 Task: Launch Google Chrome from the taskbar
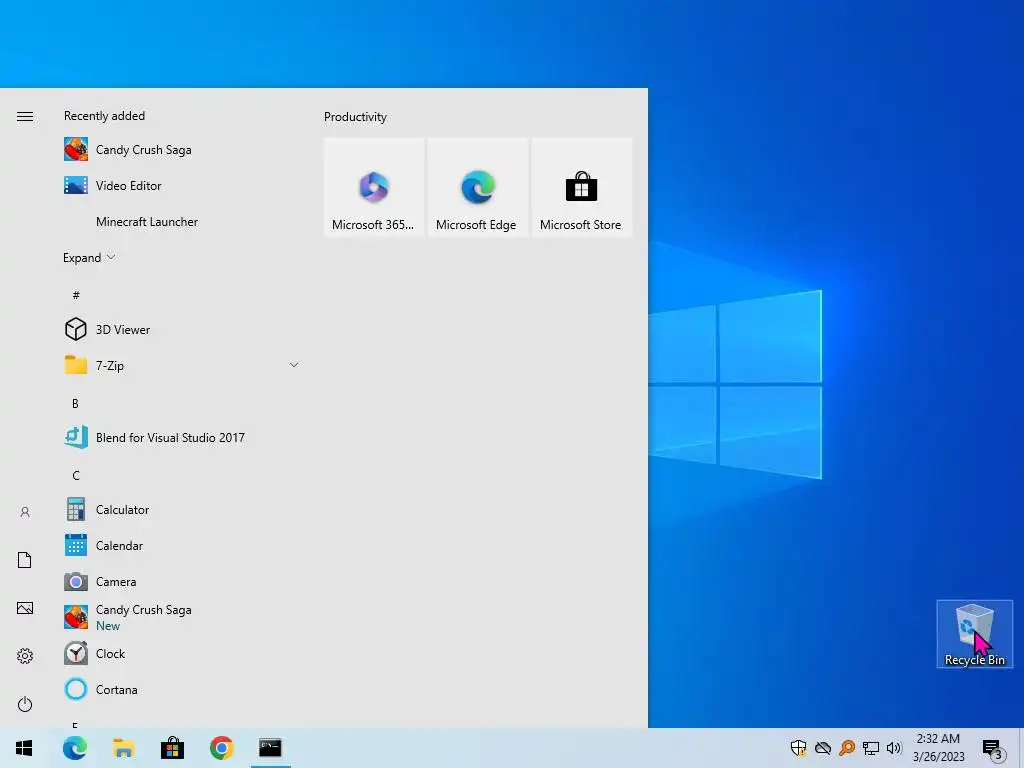tap(221, 748)
